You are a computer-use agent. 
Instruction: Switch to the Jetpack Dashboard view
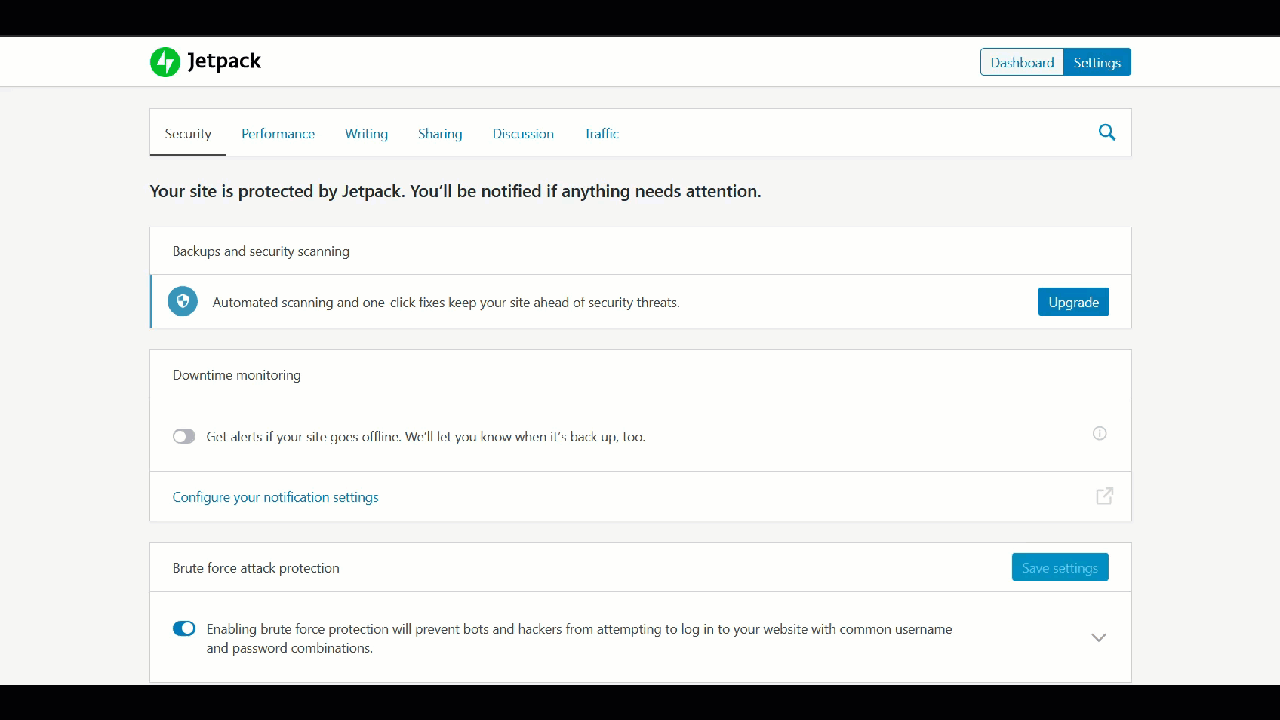coord(1021,61)
